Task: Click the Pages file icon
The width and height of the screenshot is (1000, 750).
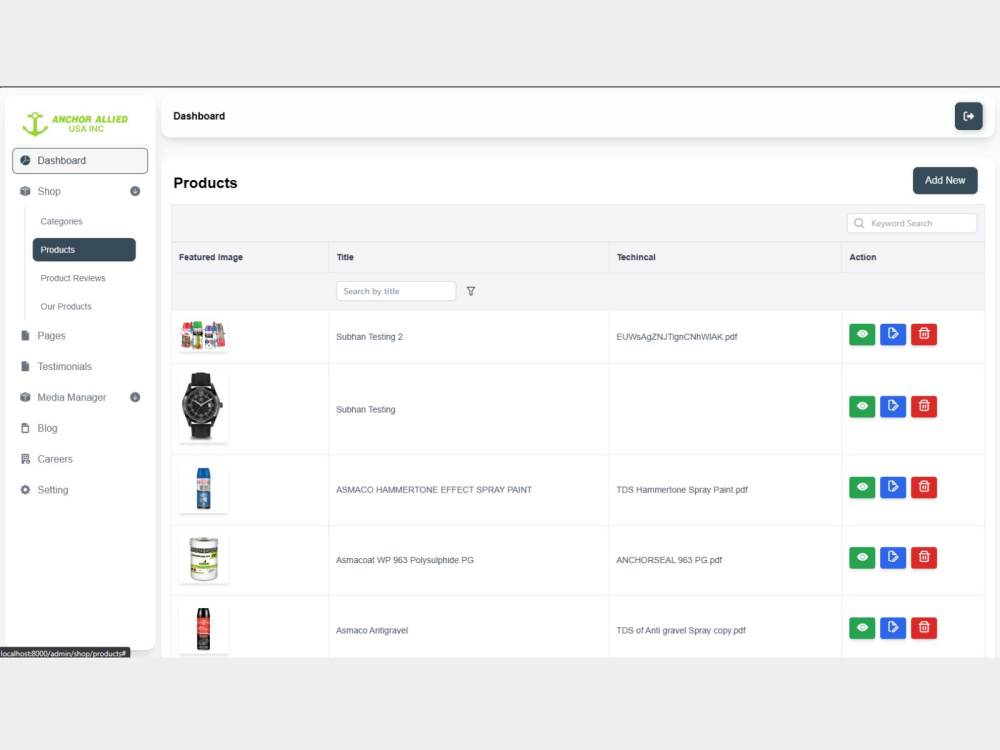Action: [25, 335]
